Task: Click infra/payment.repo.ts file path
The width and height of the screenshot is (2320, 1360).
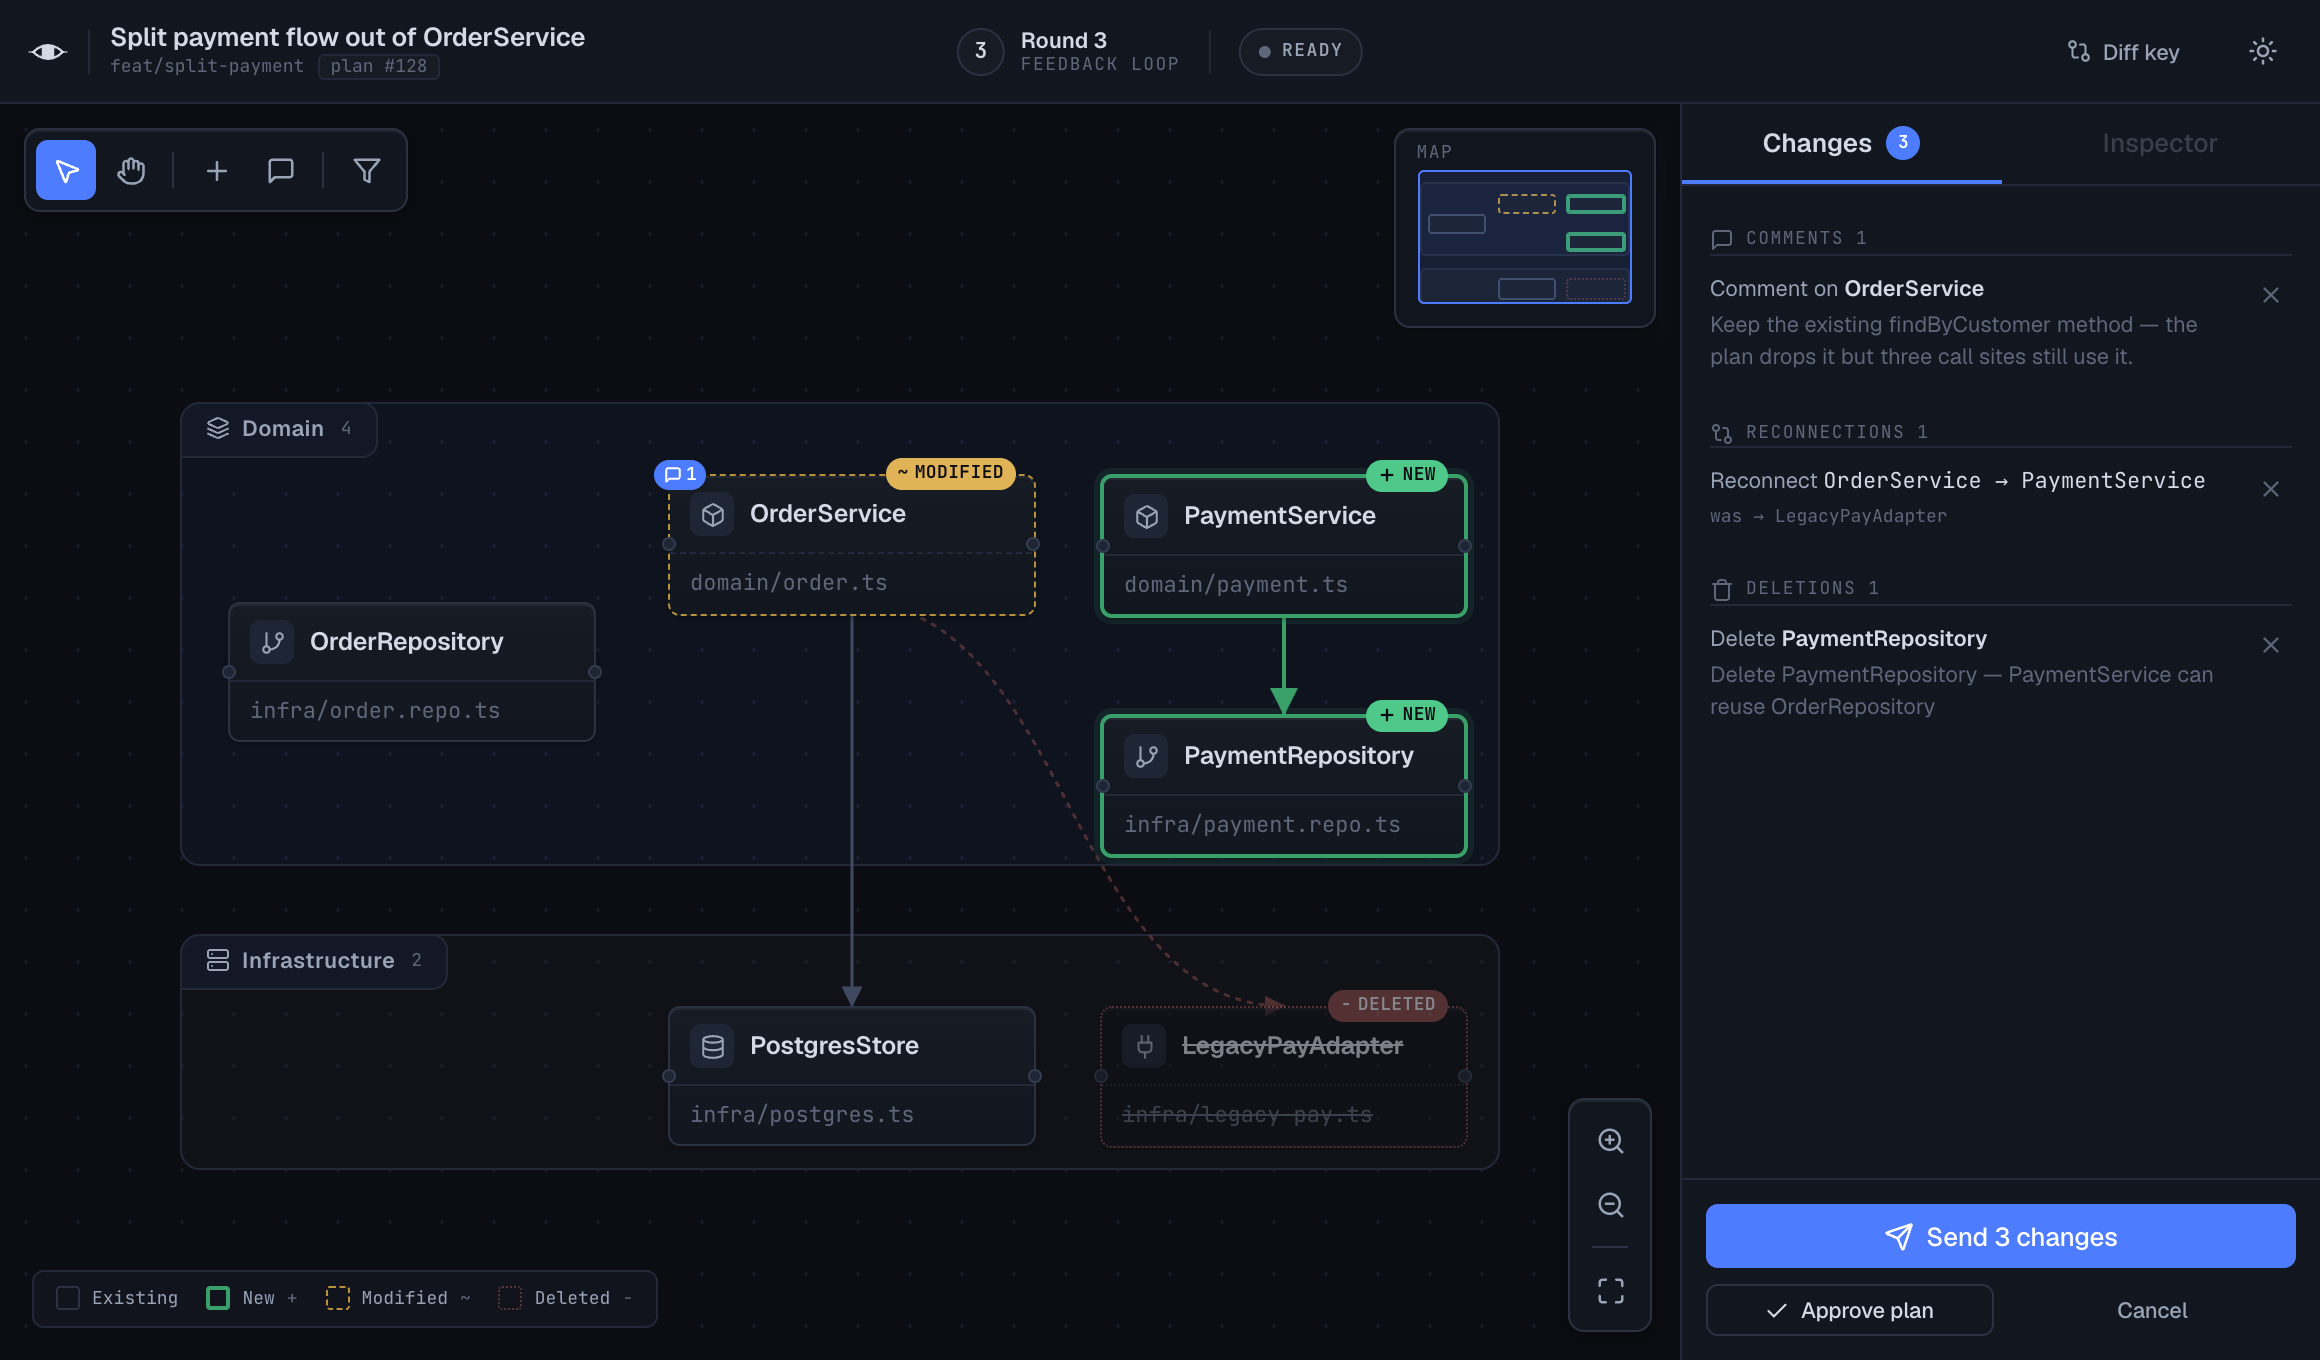Action: (x=1262, y=825)
